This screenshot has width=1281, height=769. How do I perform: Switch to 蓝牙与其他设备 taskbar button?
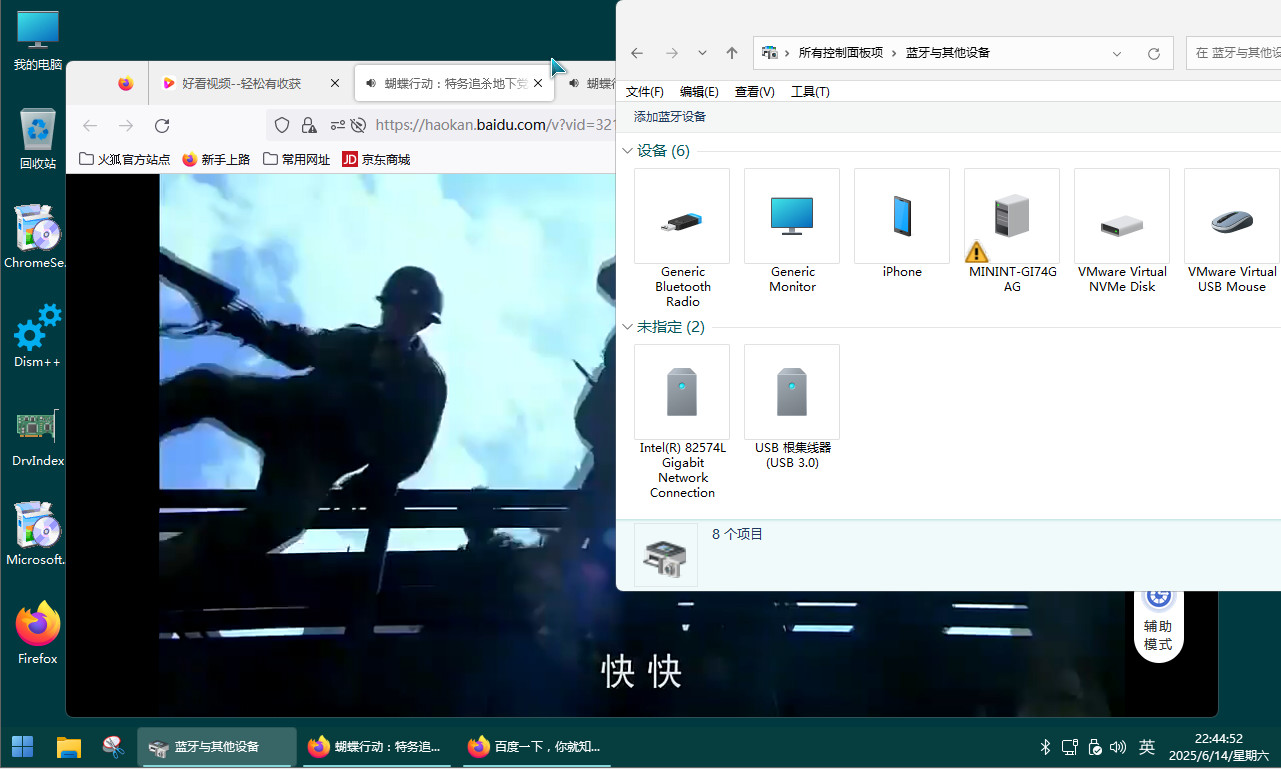pyautogui.click(x=217, y=746)
